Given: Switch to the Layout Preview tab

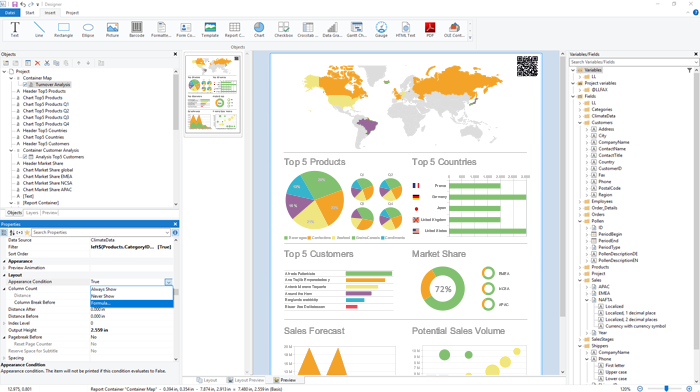Looking at the screenshot, I should (x=246, y=380).
